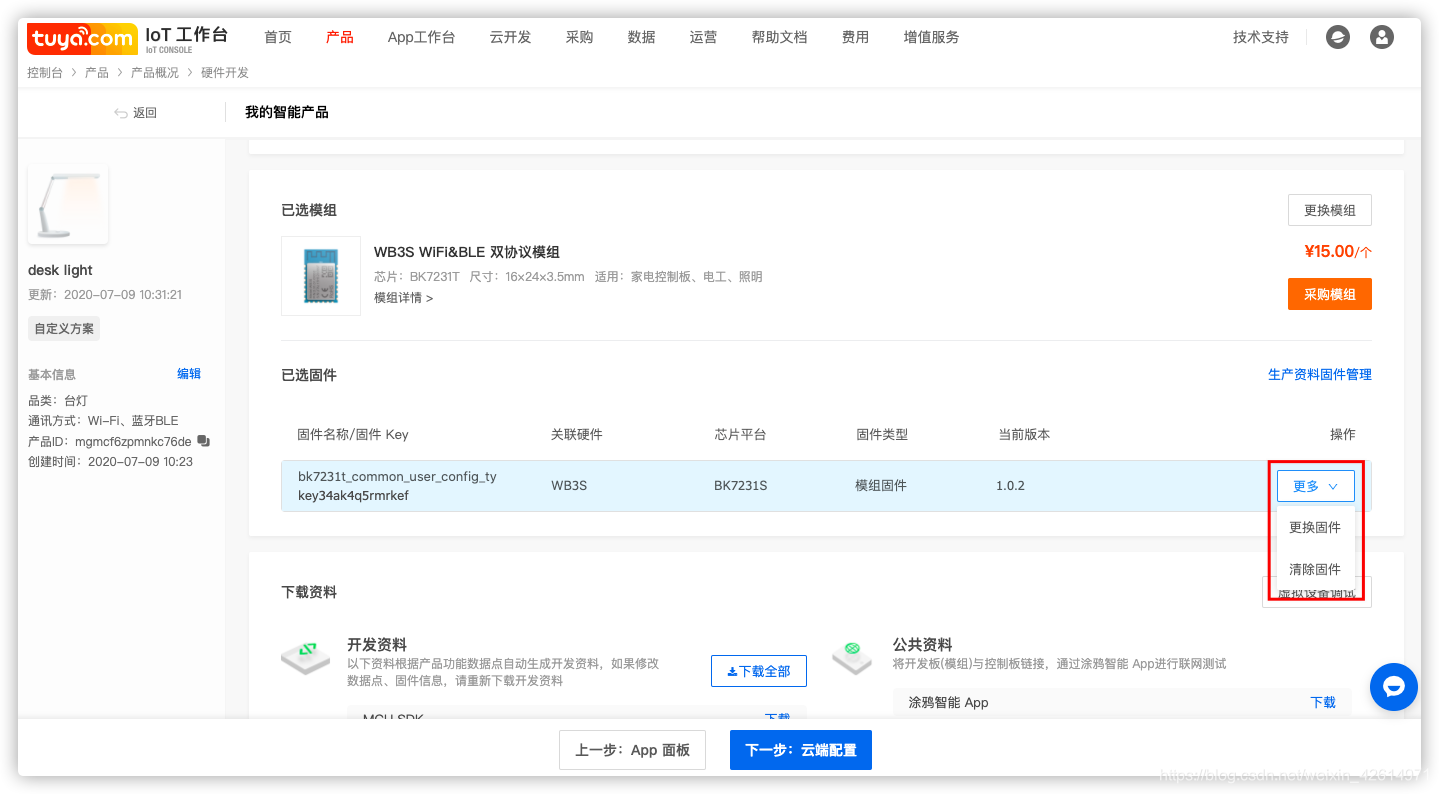Click the return arrow 返回
Viewport: 1439px width, 794px height.
click(135, 113)
